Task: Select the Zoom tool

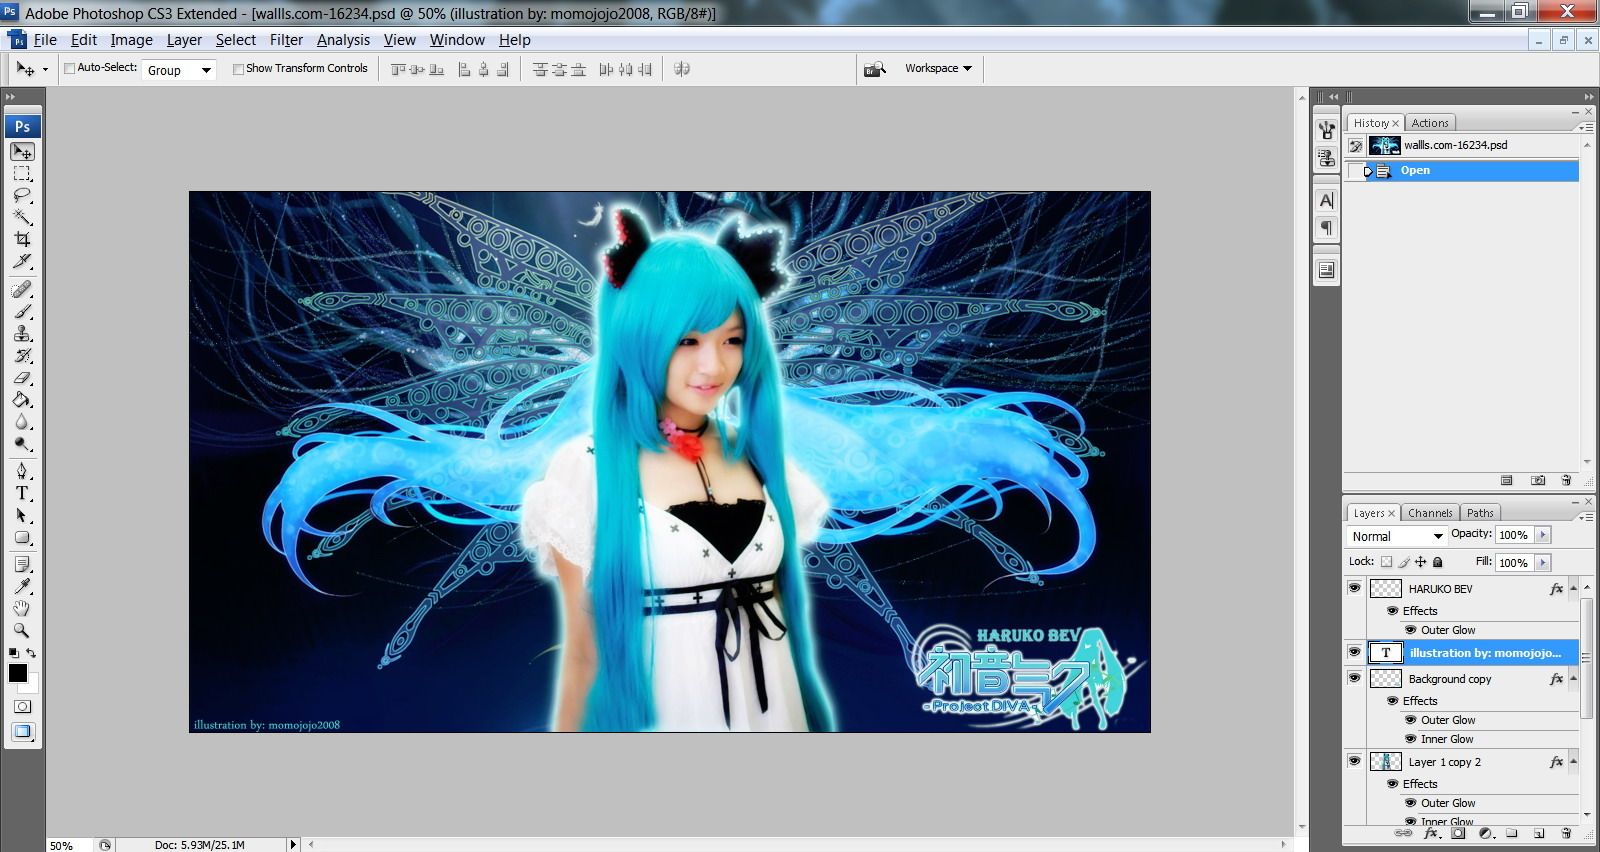Action: pos(22,631)
